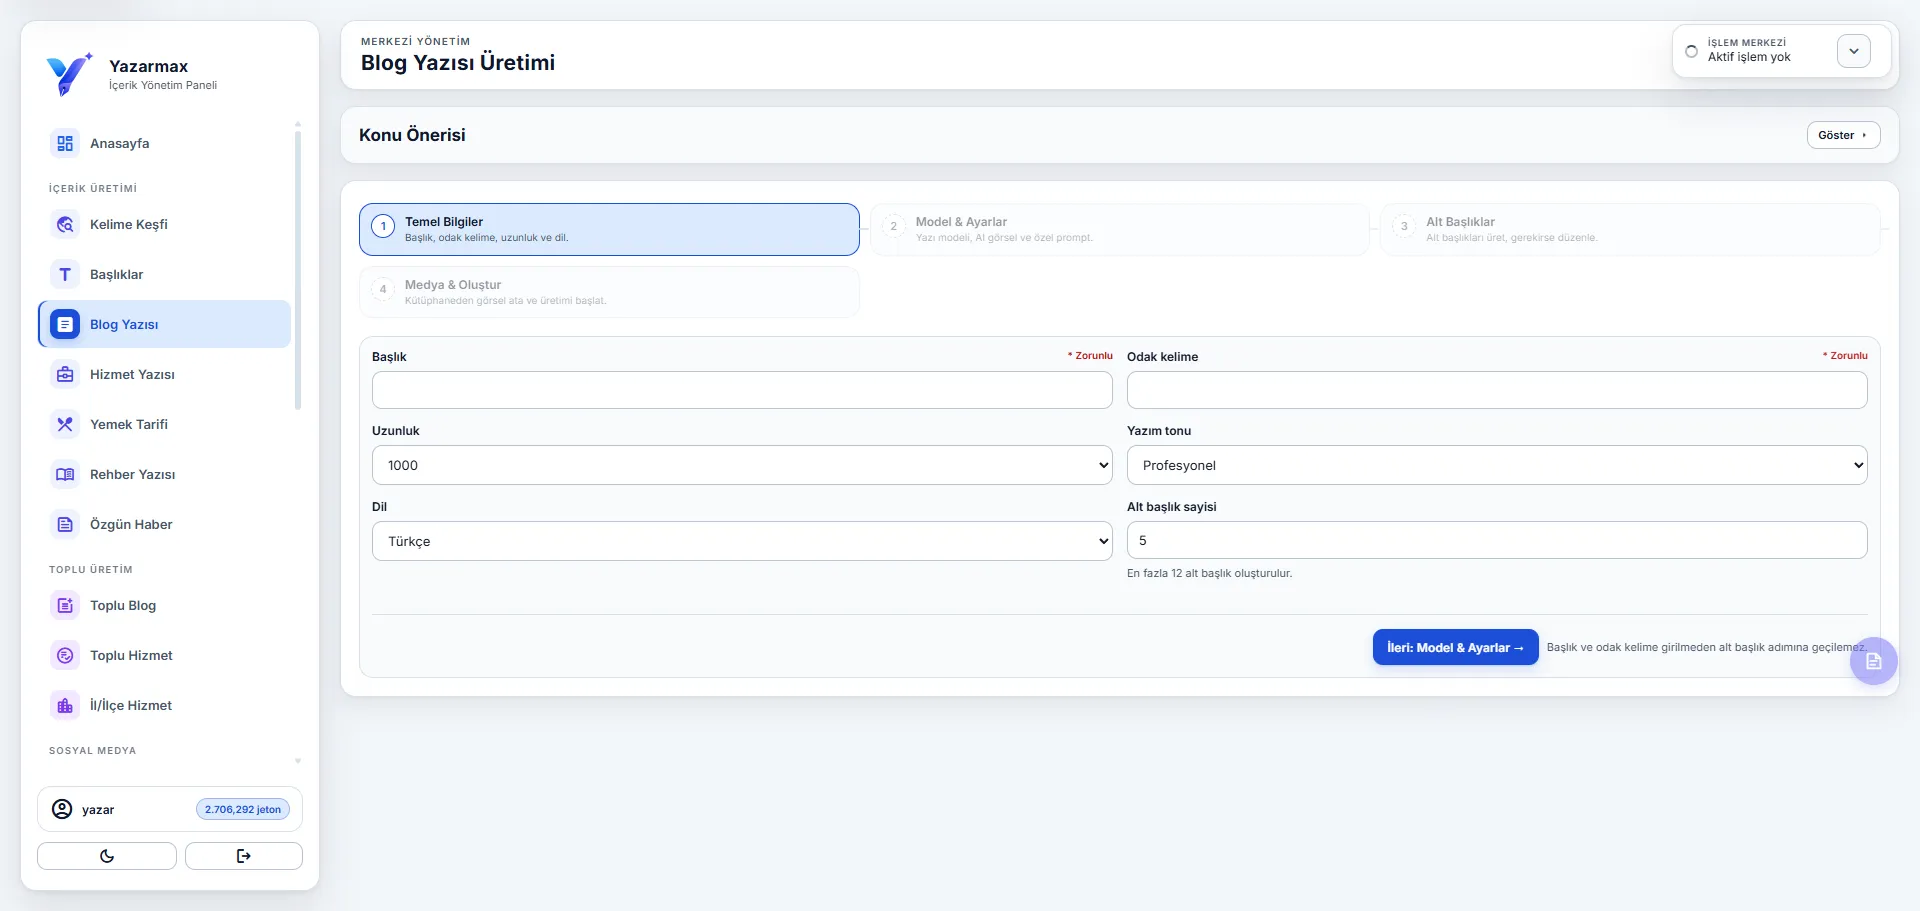This screenshot has height=911, width=1920.
Task: Click the Odak kelime input field
Action: pyautogui.click(x=1497, y=390)
